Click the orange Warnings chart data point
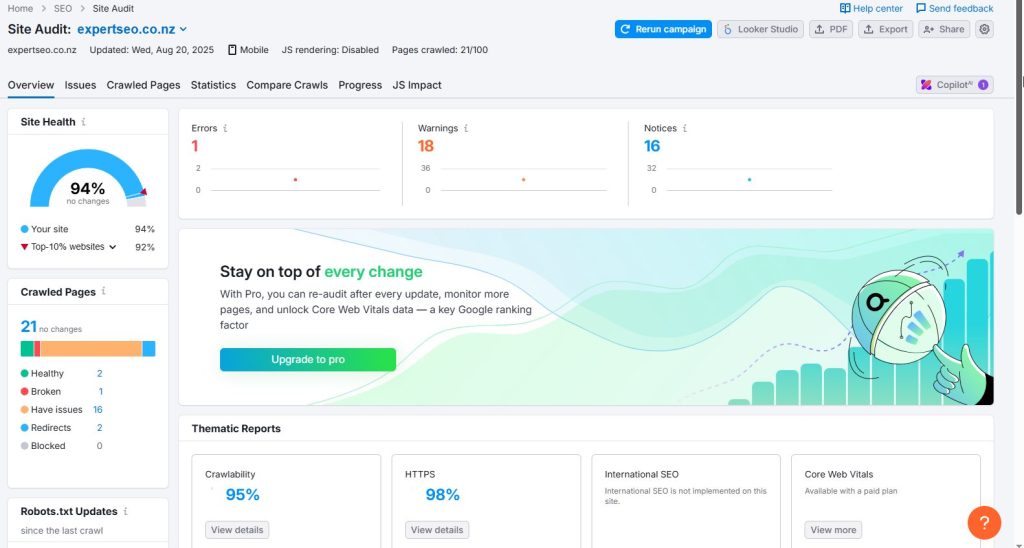 [523, 180]
